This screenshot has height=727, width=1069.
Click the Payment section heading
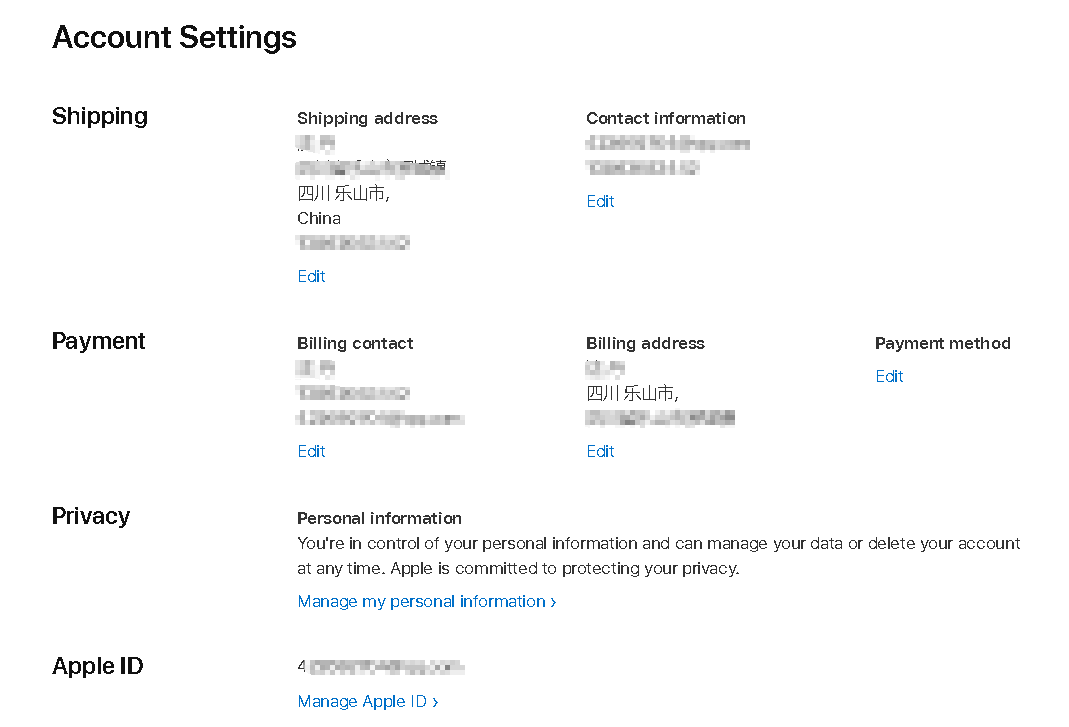(99, 341)
